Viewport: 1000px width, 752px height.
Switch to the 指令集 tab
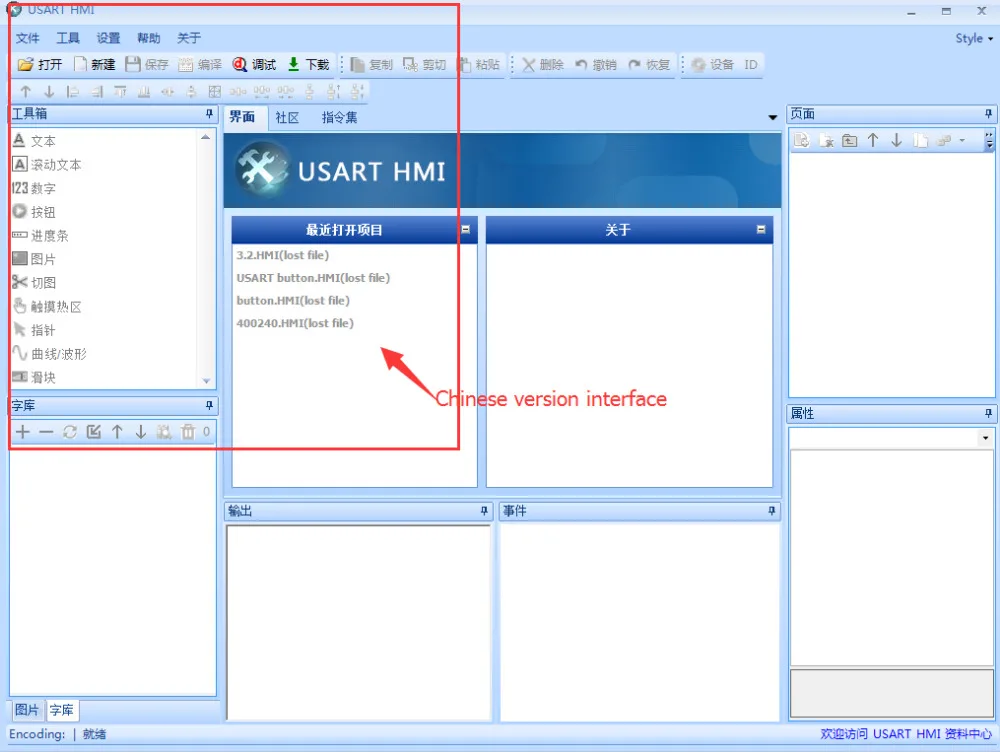[339, 117]
